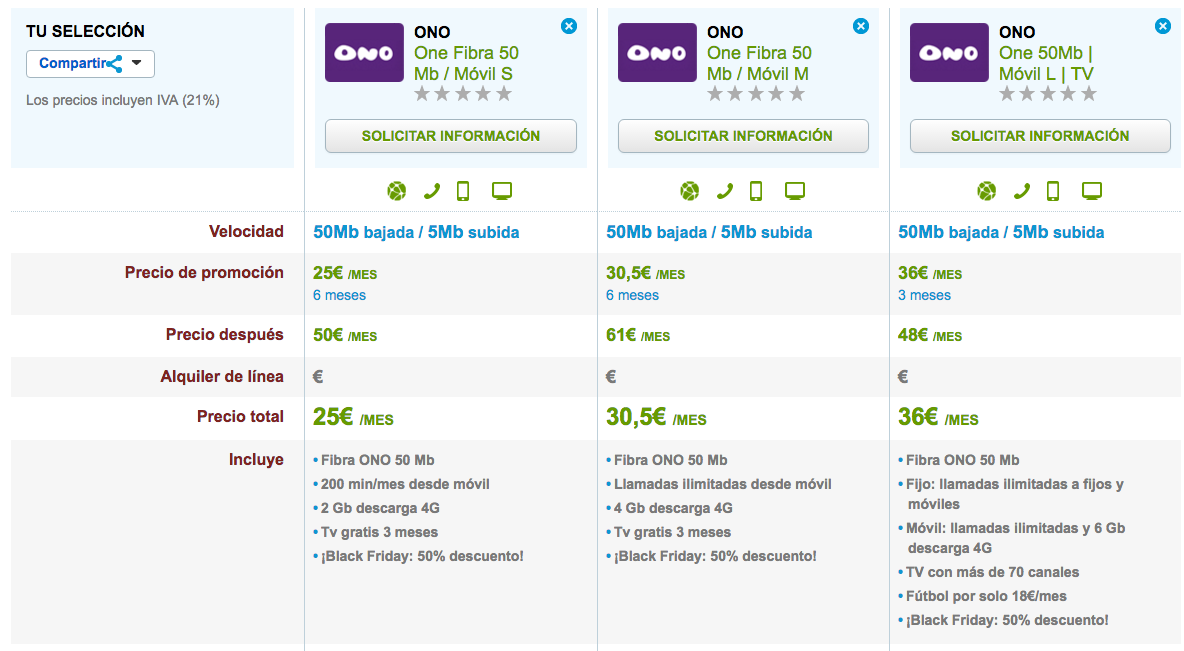Click '6 meses' under the 25€ promotion
This screenshot has width=1184, height=651.
(339, 295)
